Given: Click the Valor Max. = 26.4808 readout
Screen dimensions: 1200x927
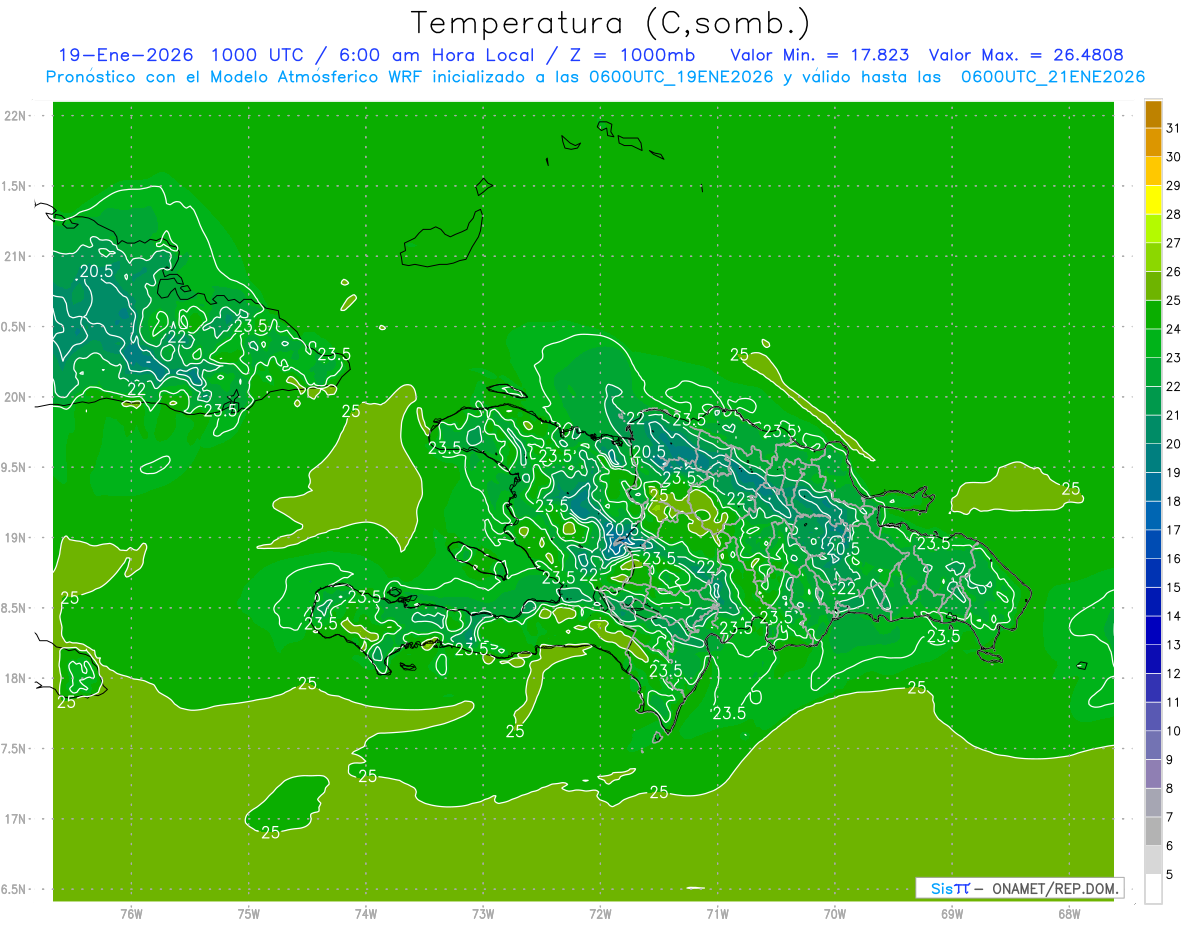Looking at the screenshot, I should pyautogui.click(x=1034, y=55).
